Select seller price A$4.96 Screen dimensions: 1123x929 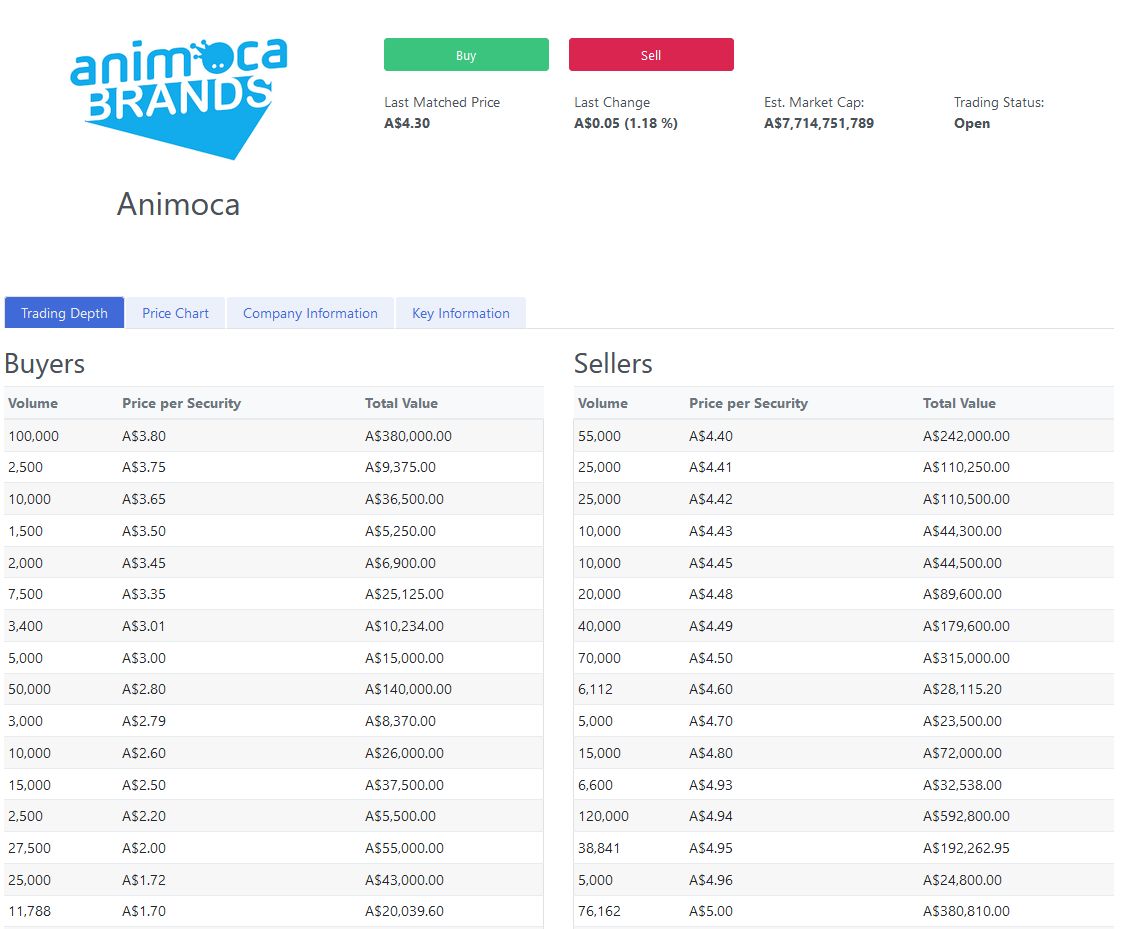711,880
